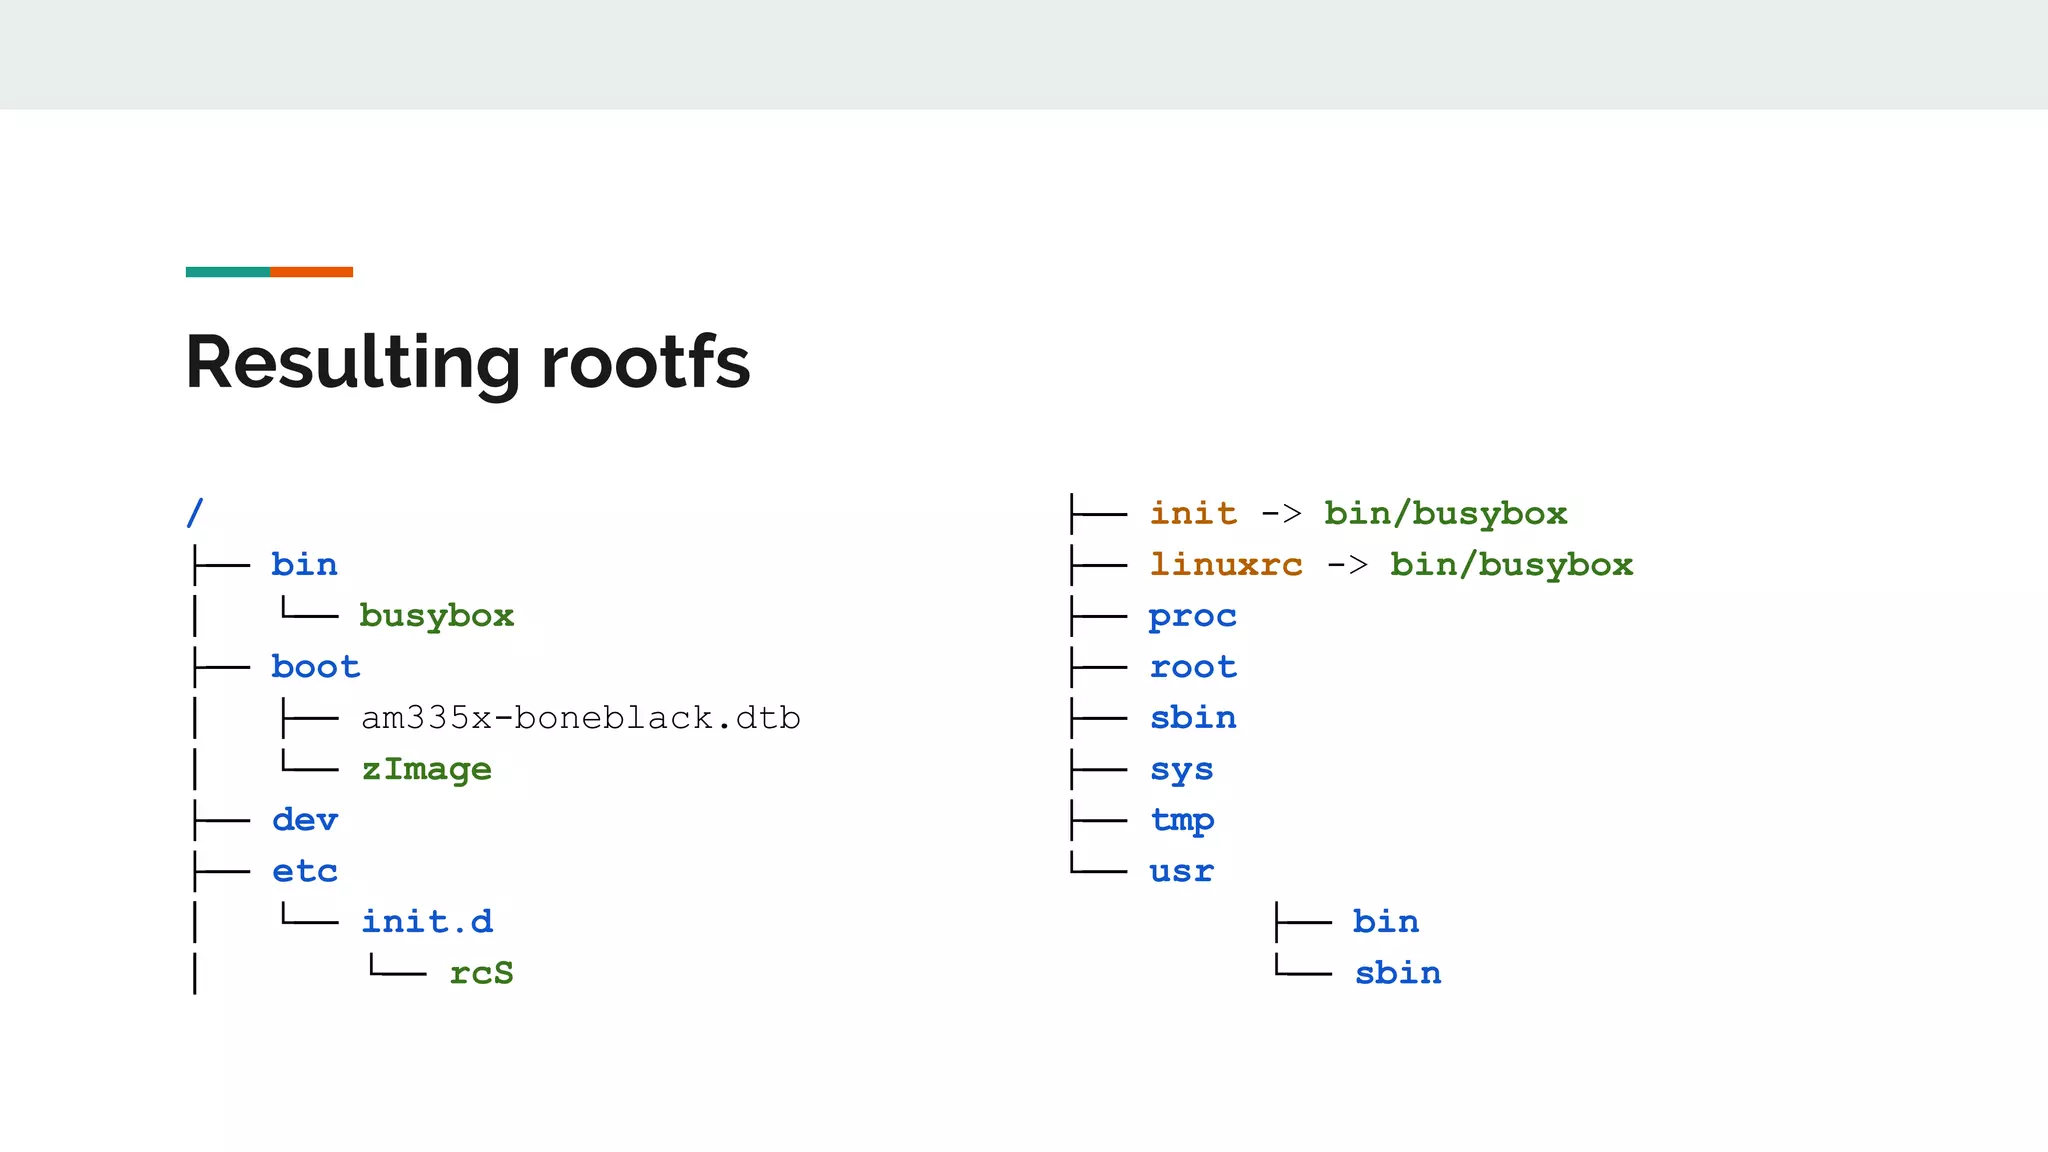2048x1152 pixels.
Task: Click the Resulting rootfs heading
Action: point(467,362)
